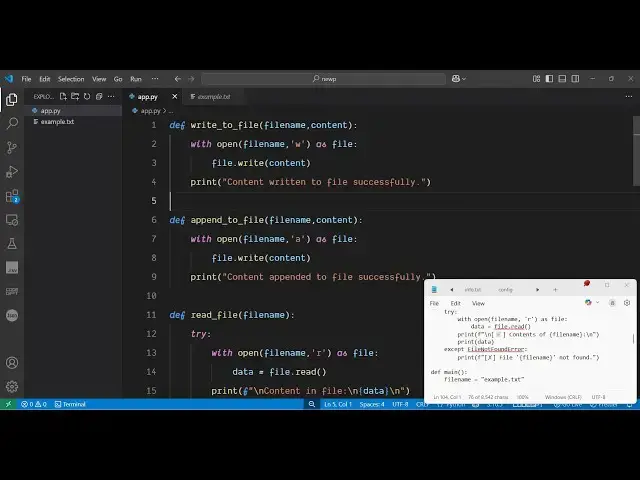This screenshot has height=480, width=640.
Task: Open the Edit menu in Notepad
Action: (456, 303)
